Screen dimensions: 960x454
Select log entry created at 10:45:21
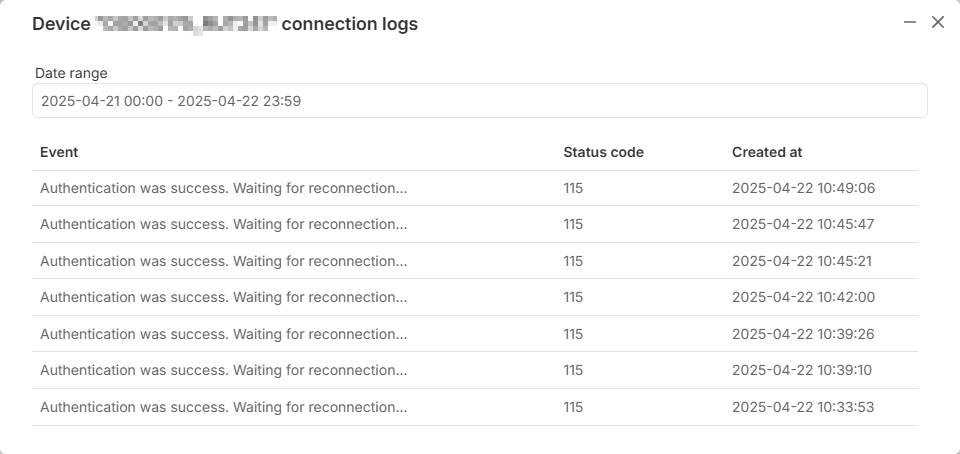coord(474,261)
